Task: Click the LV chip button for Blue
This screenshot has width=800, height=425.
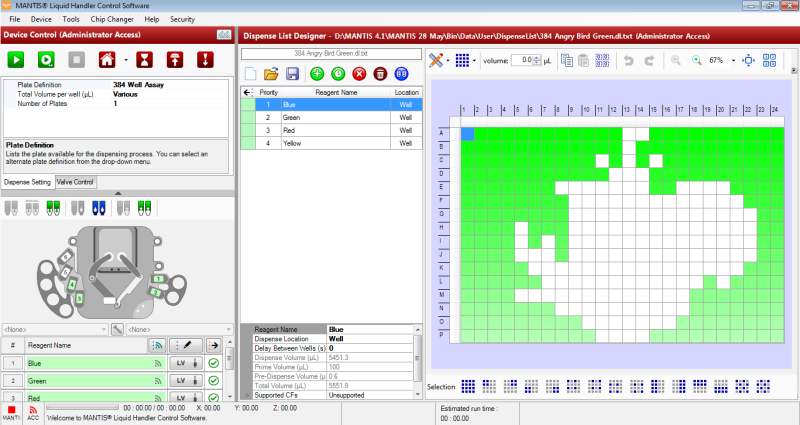Action: click(x=186, y=363)
